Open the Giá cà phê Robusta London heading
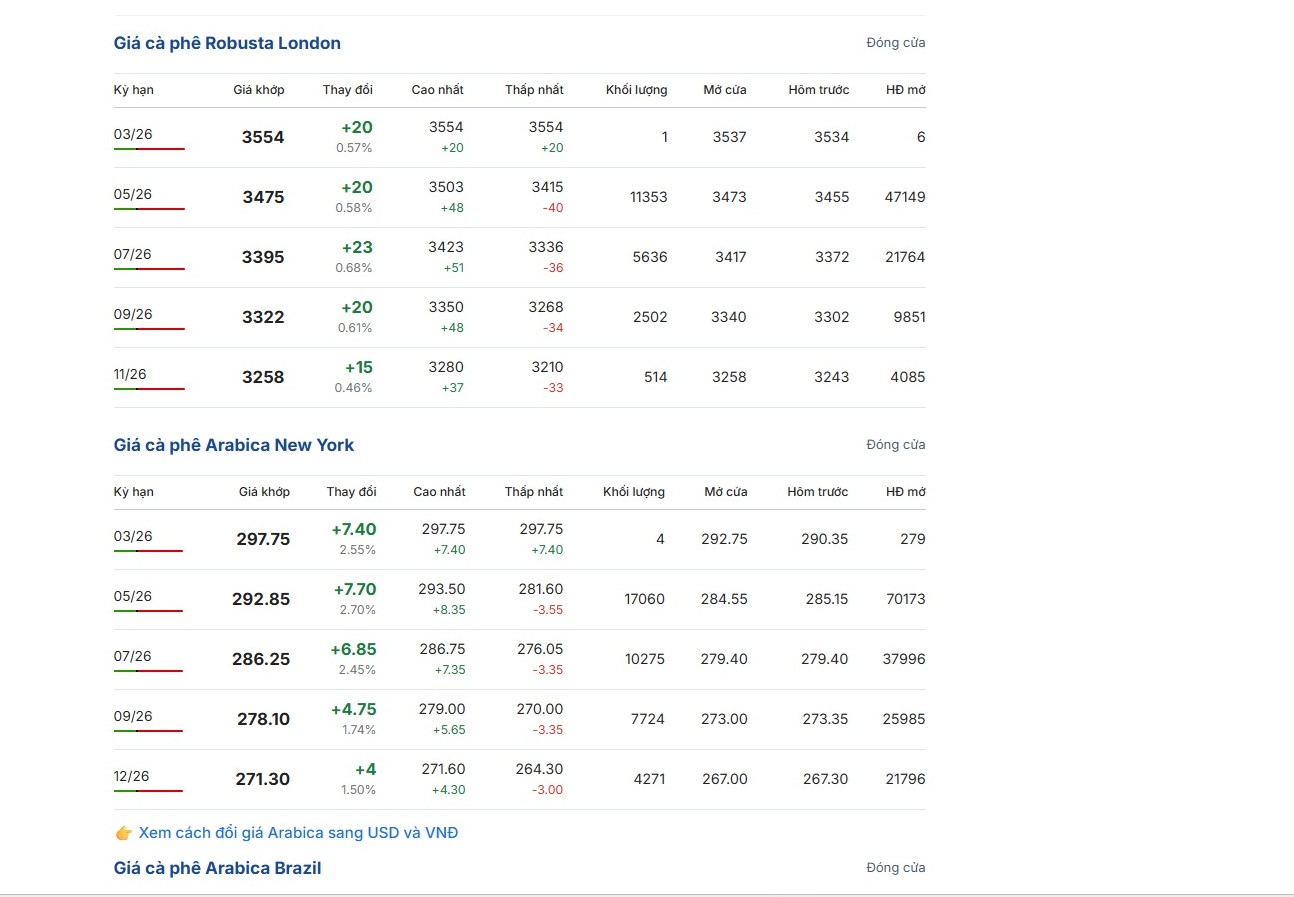1294x897 pixels. pyautogui.click(x=227, y=43)
